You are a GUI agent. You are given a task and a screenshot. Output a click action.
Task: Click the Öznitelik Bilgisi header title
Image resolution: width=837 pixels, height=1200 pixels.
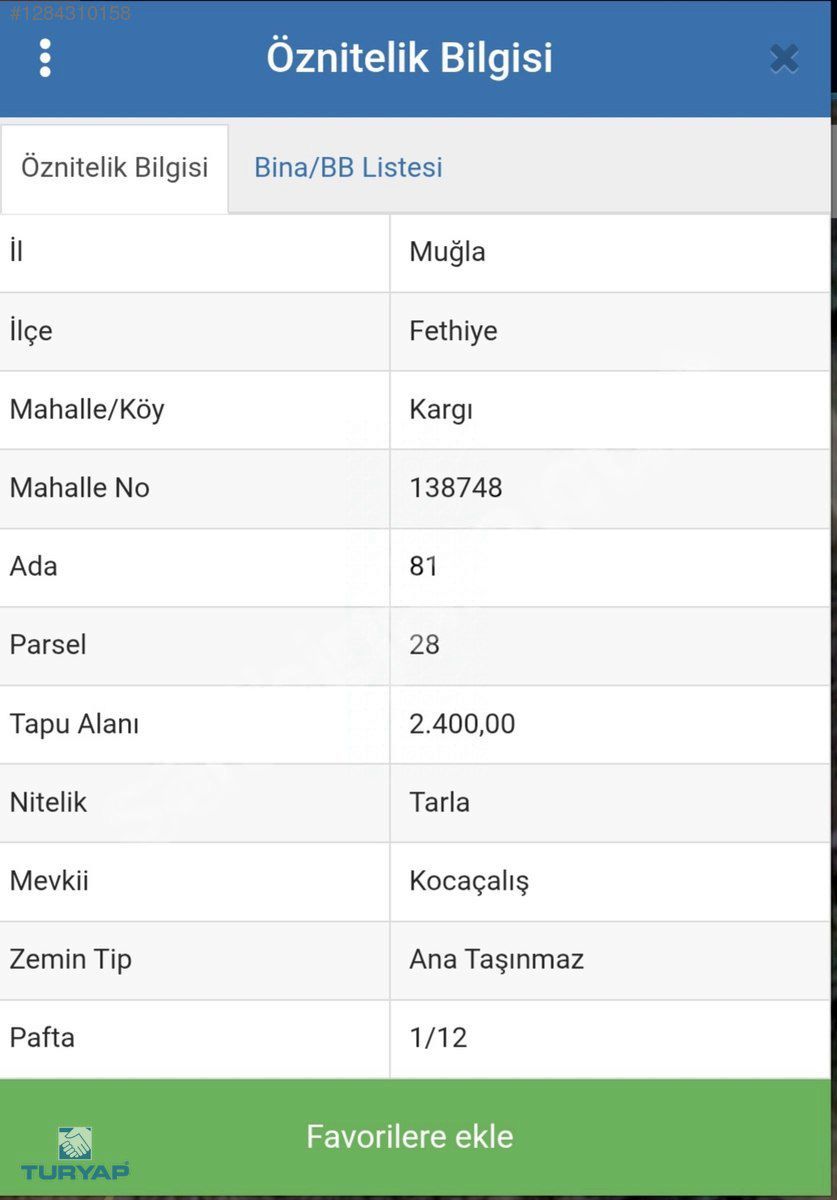pos(409,58)
